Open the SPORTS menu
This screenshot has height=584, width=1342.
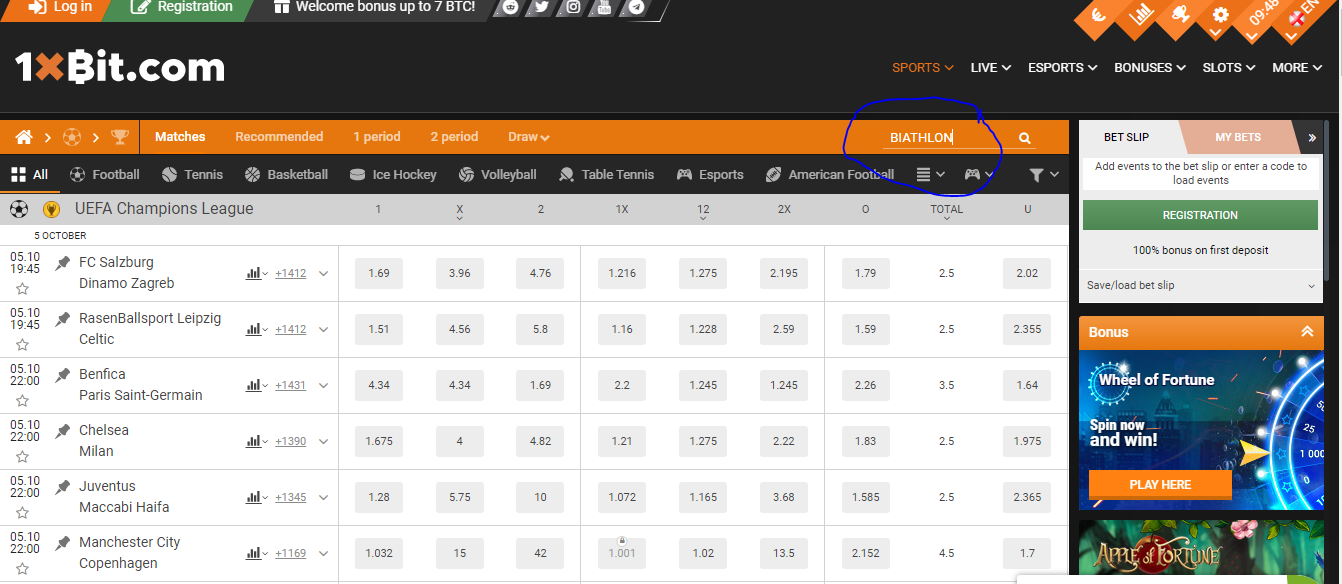pyautogui.click(x=921, y=67)
